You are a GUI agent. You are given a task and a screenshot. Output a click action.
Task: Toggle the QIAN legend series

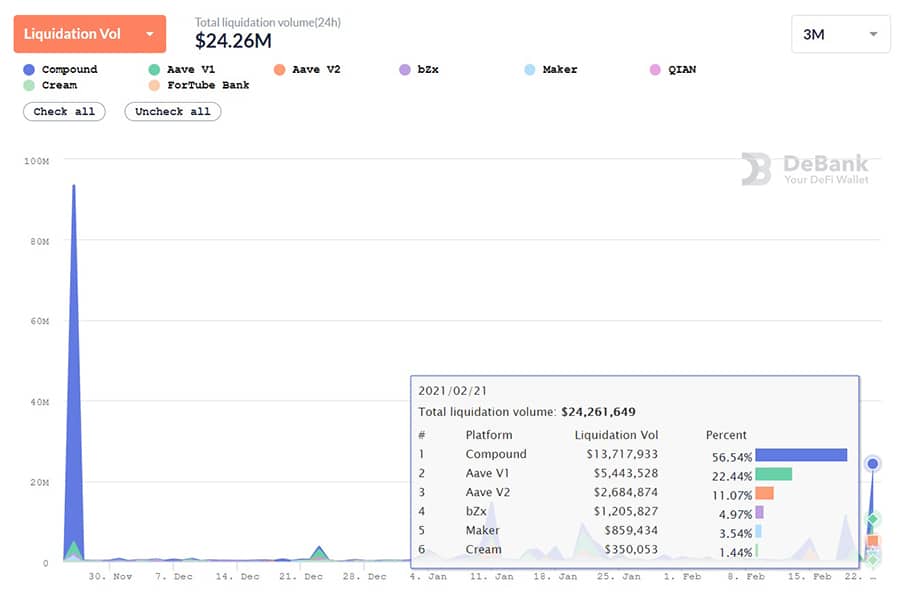click(673, 69)
